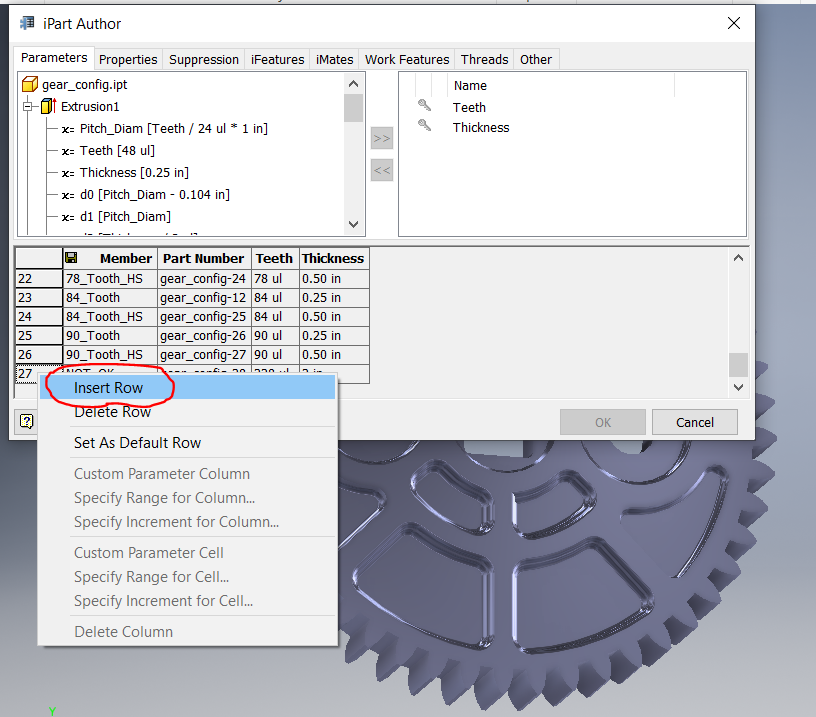
Task: Click parameter tree scrollbar down arrow
Action: tap(353, 224)
